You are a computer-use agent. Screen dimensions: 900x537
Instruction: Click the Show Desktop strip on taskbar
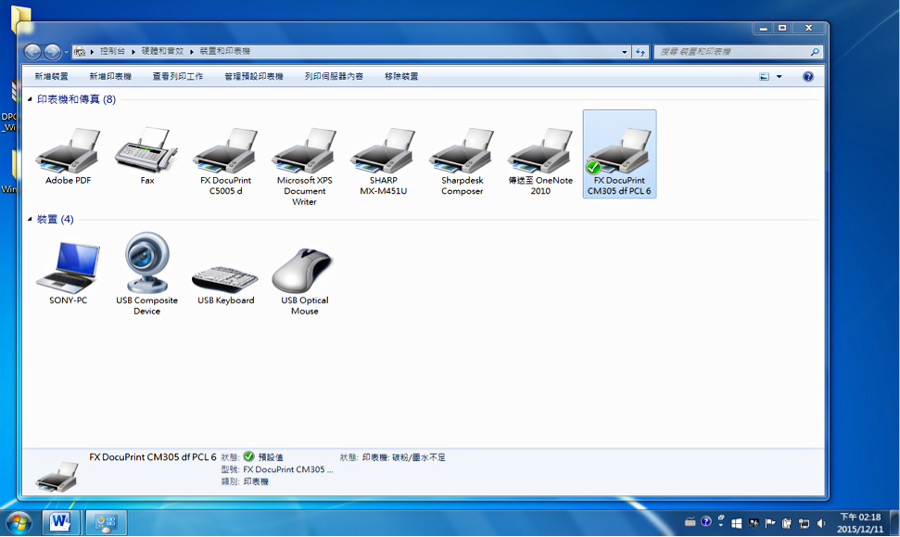(x=895, y=523)
